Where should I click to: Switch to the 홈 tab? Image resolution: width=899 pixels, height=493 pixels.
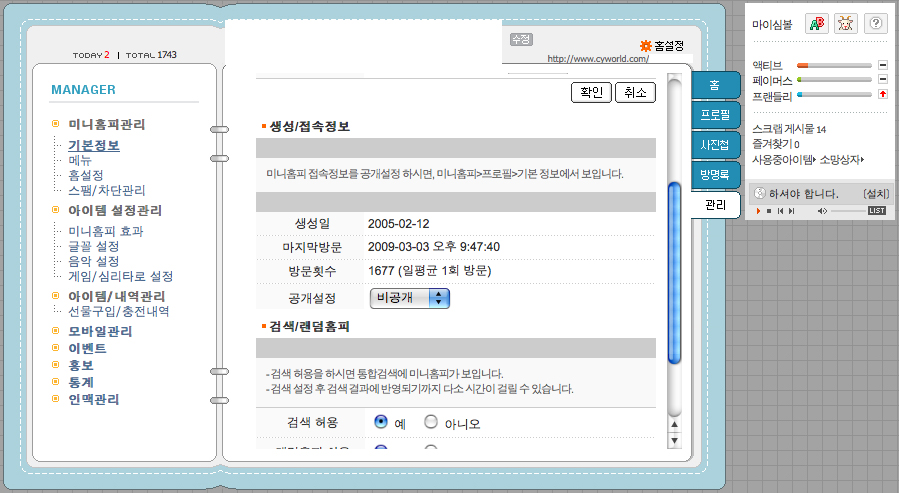pyautogui.click(x=715, y=85)
